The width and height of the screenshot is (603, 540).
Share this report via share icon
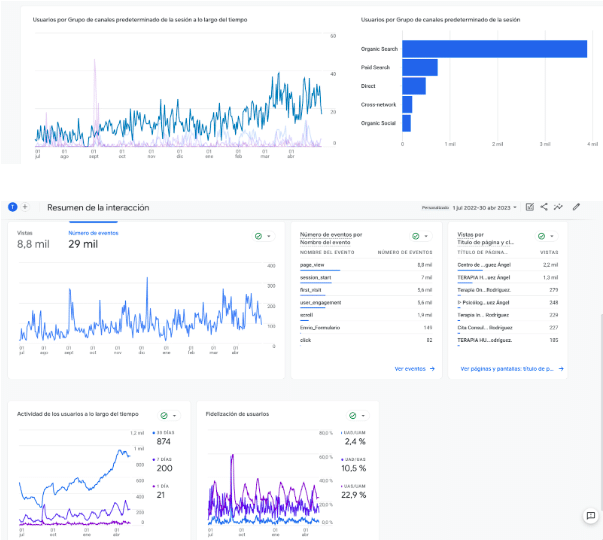pyautogui.click(x=544, y=207)
